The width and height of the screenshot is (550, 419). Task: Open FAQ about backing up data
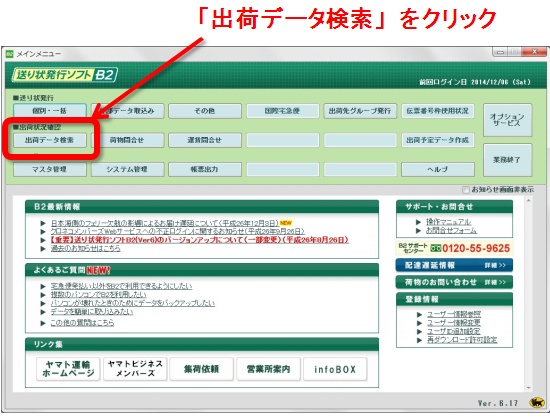click(x=133, y=303)
